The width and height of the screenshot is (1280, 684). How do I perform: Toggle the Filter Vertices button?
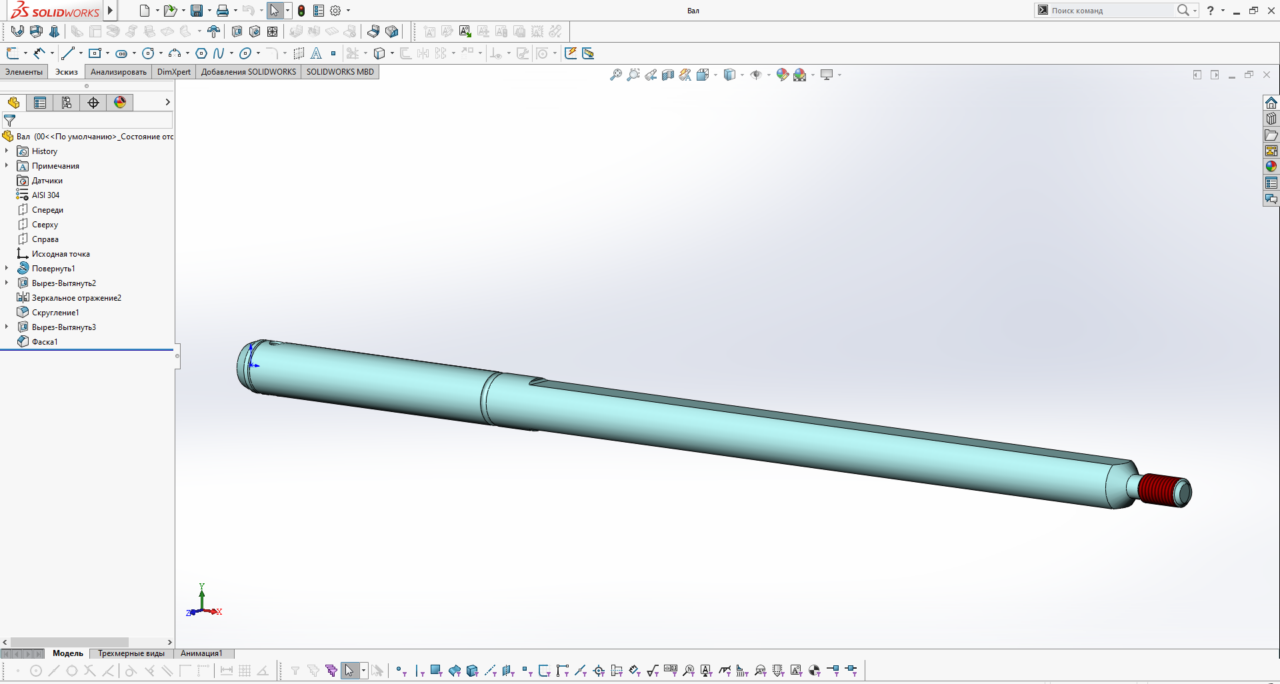click(x=401, y=670)
